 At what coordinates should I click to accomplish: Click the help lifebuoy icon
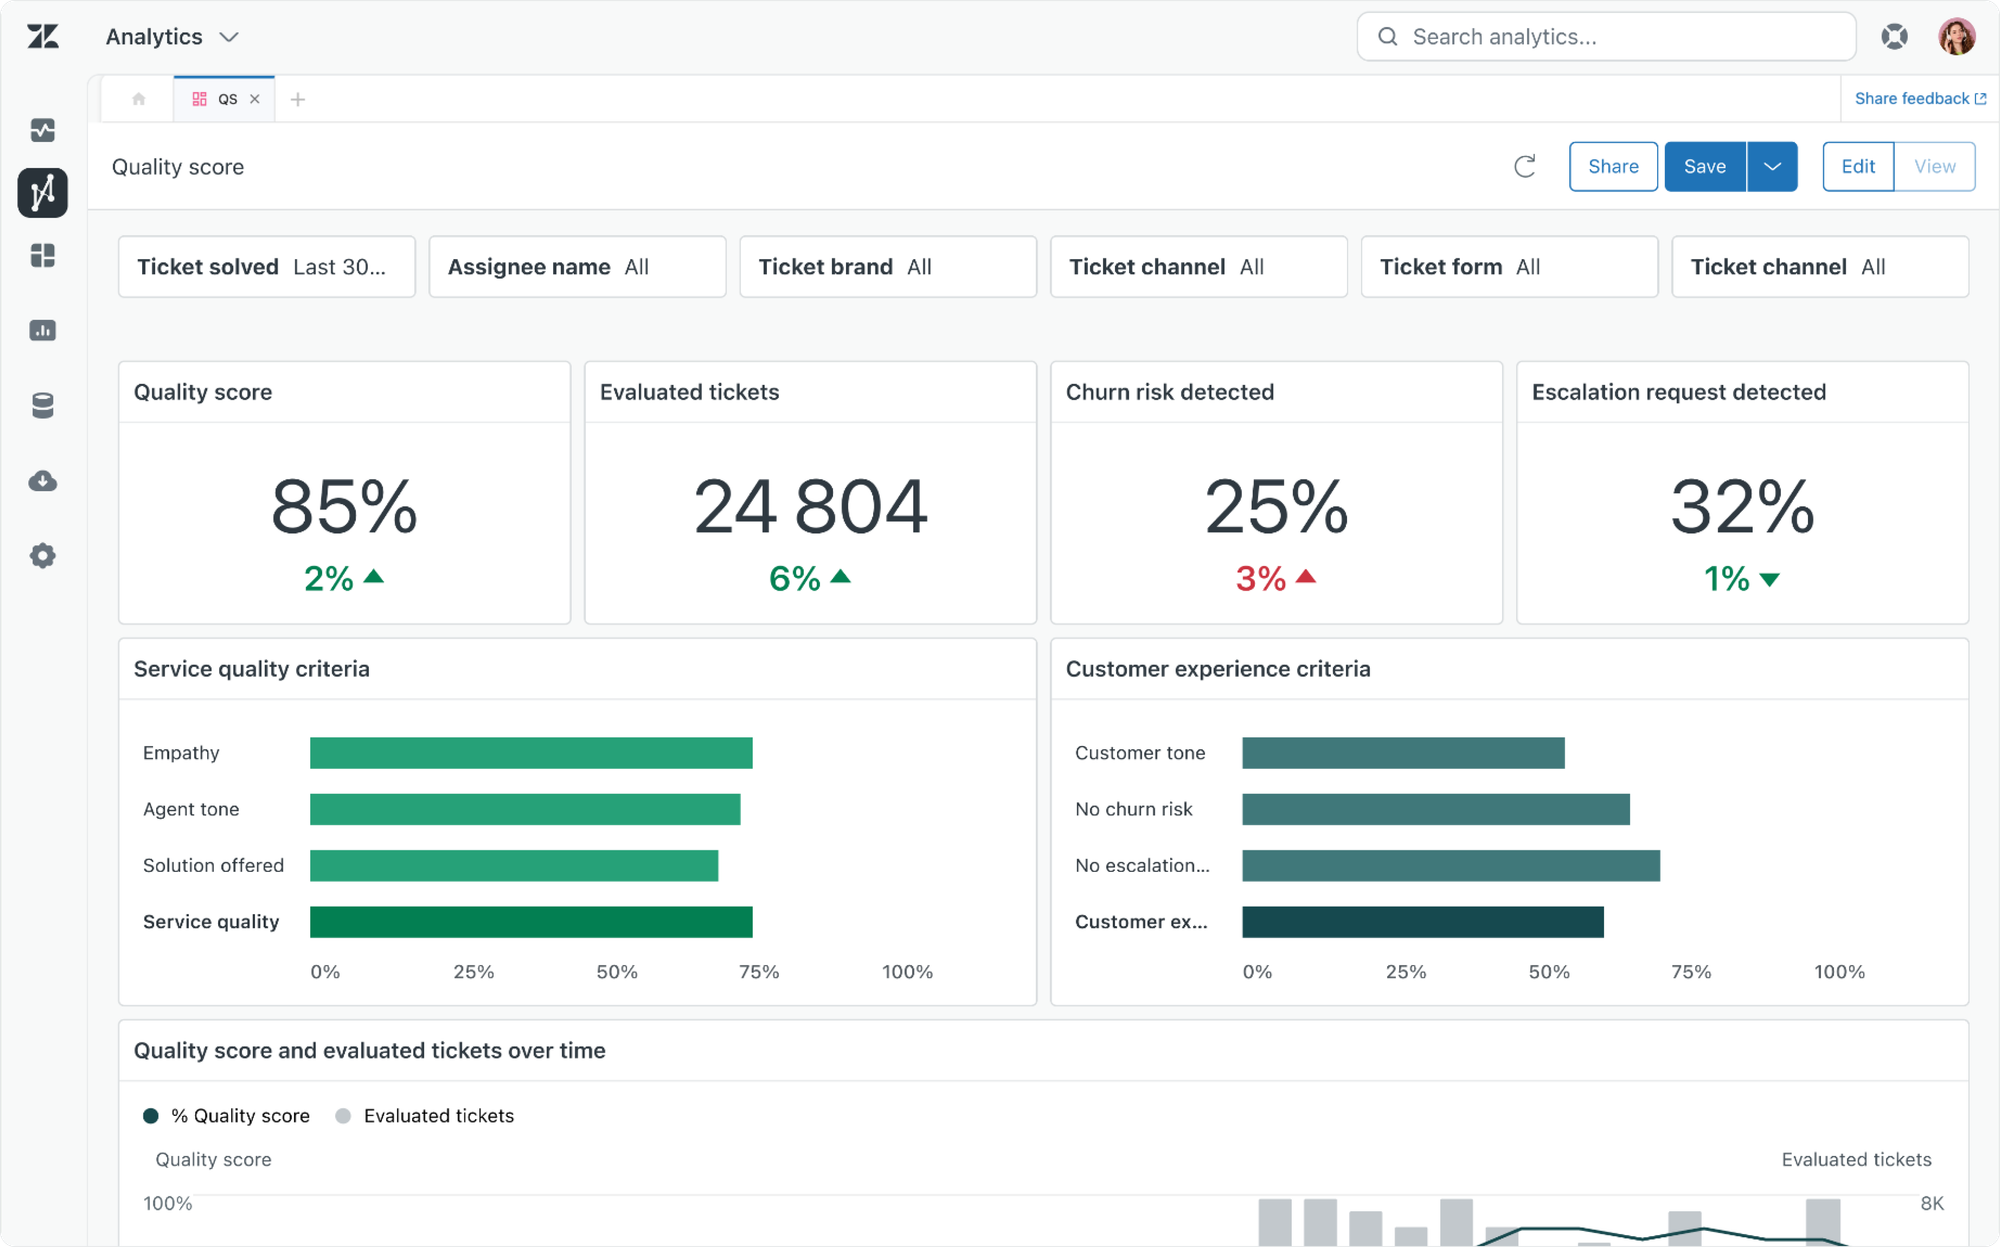coord(1894,37)
